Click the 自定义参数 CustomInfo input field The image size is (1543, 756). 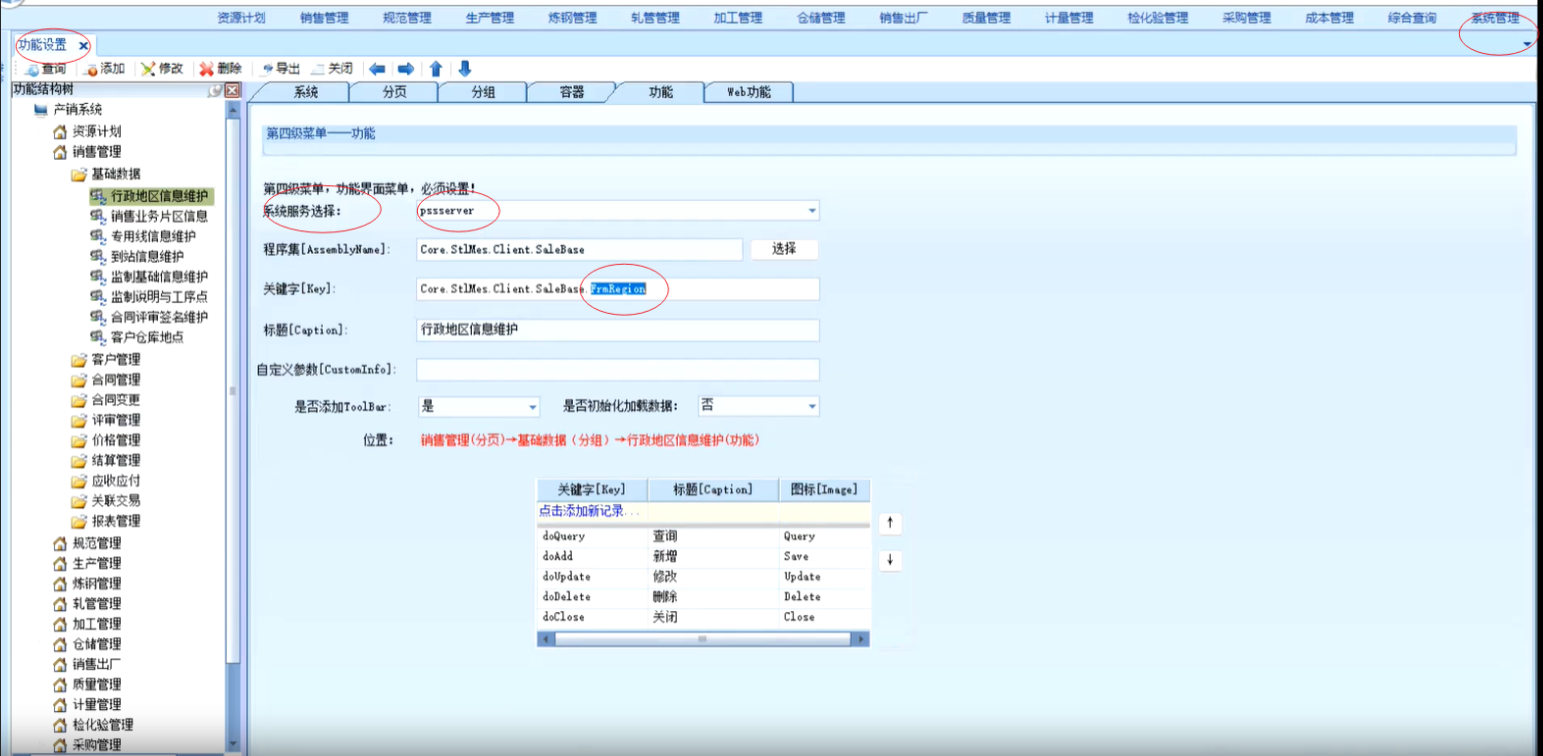(x=618, y=370)
